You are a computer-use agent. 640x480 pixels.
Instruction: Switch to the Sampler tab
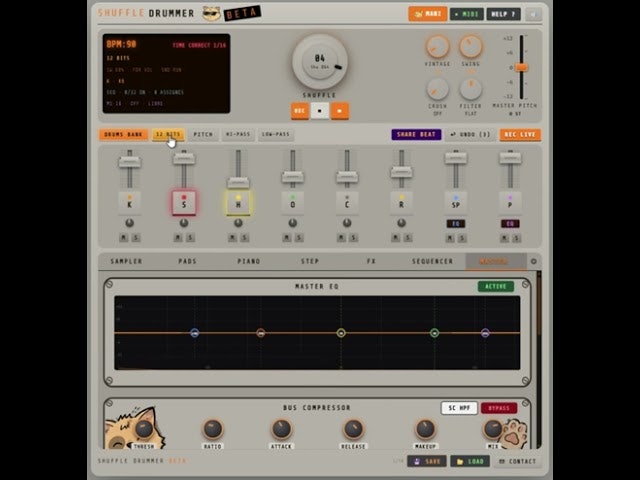[x=126, y=261]
